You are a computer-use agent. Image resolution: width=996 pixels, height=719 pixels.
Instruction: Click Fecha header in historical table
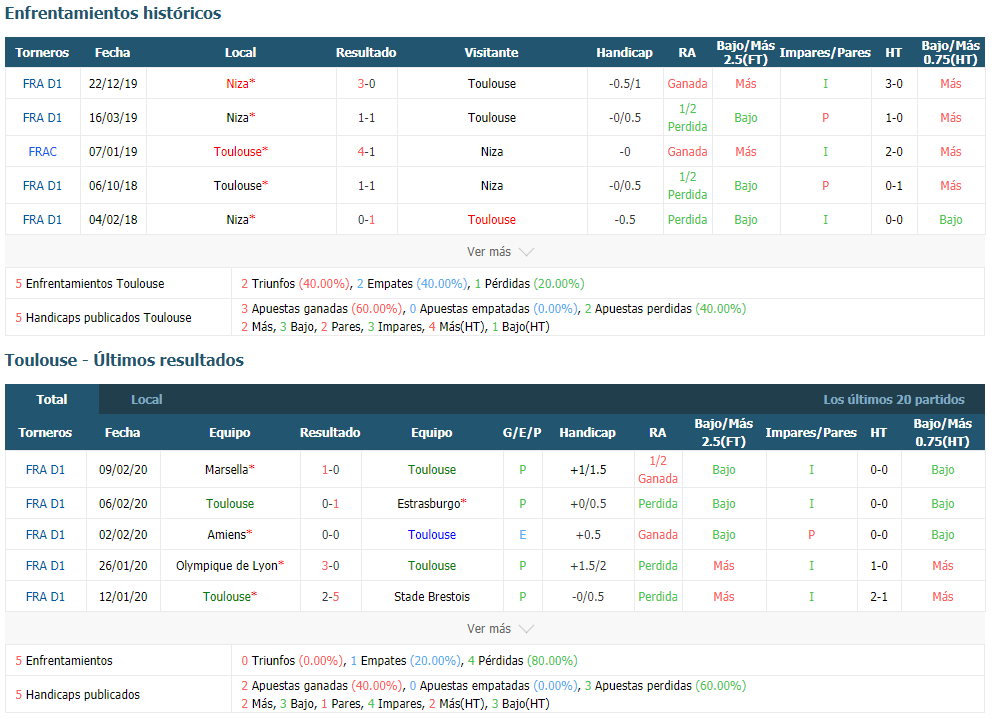tap(112, 52)
